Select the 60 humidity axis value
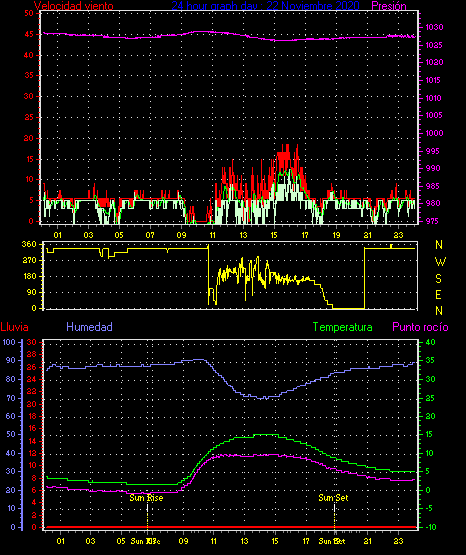This screenshot has height=555, width=466. (x=11, y=416)
